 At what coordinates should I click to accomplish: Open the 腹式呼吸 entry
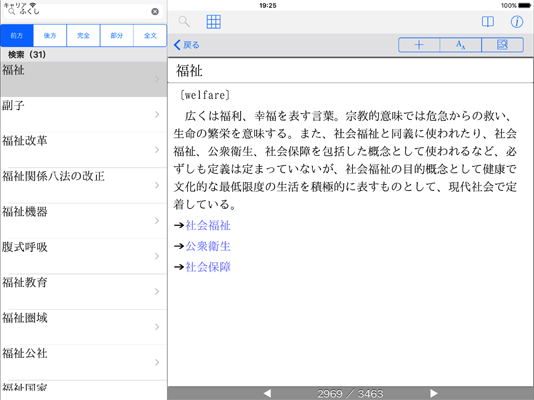coord(83,256)
